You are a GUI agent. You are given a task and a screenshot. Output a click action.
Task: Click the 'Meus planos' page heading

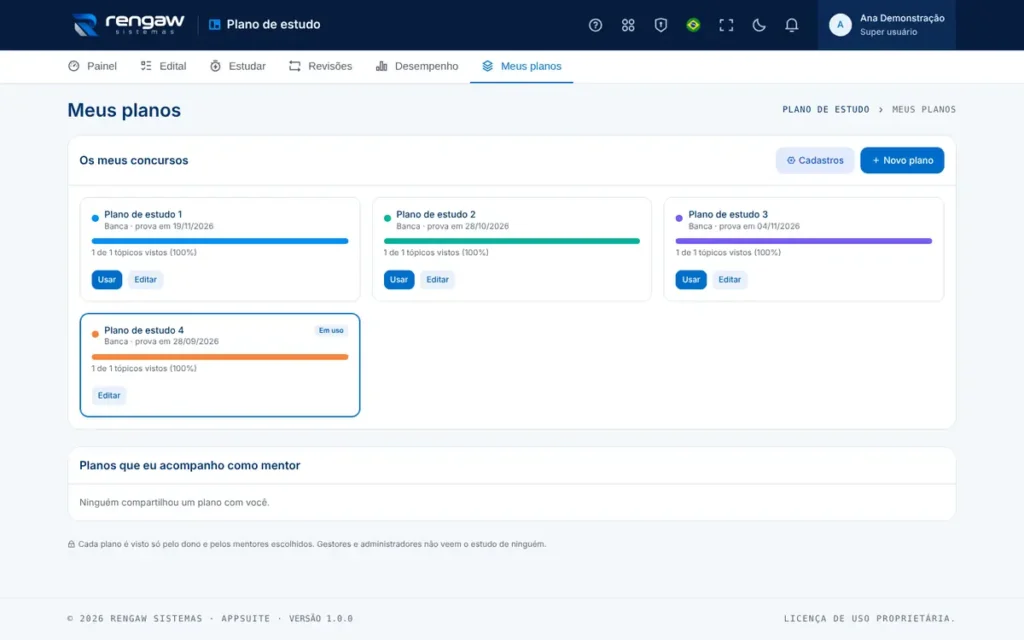pos(124,110)
